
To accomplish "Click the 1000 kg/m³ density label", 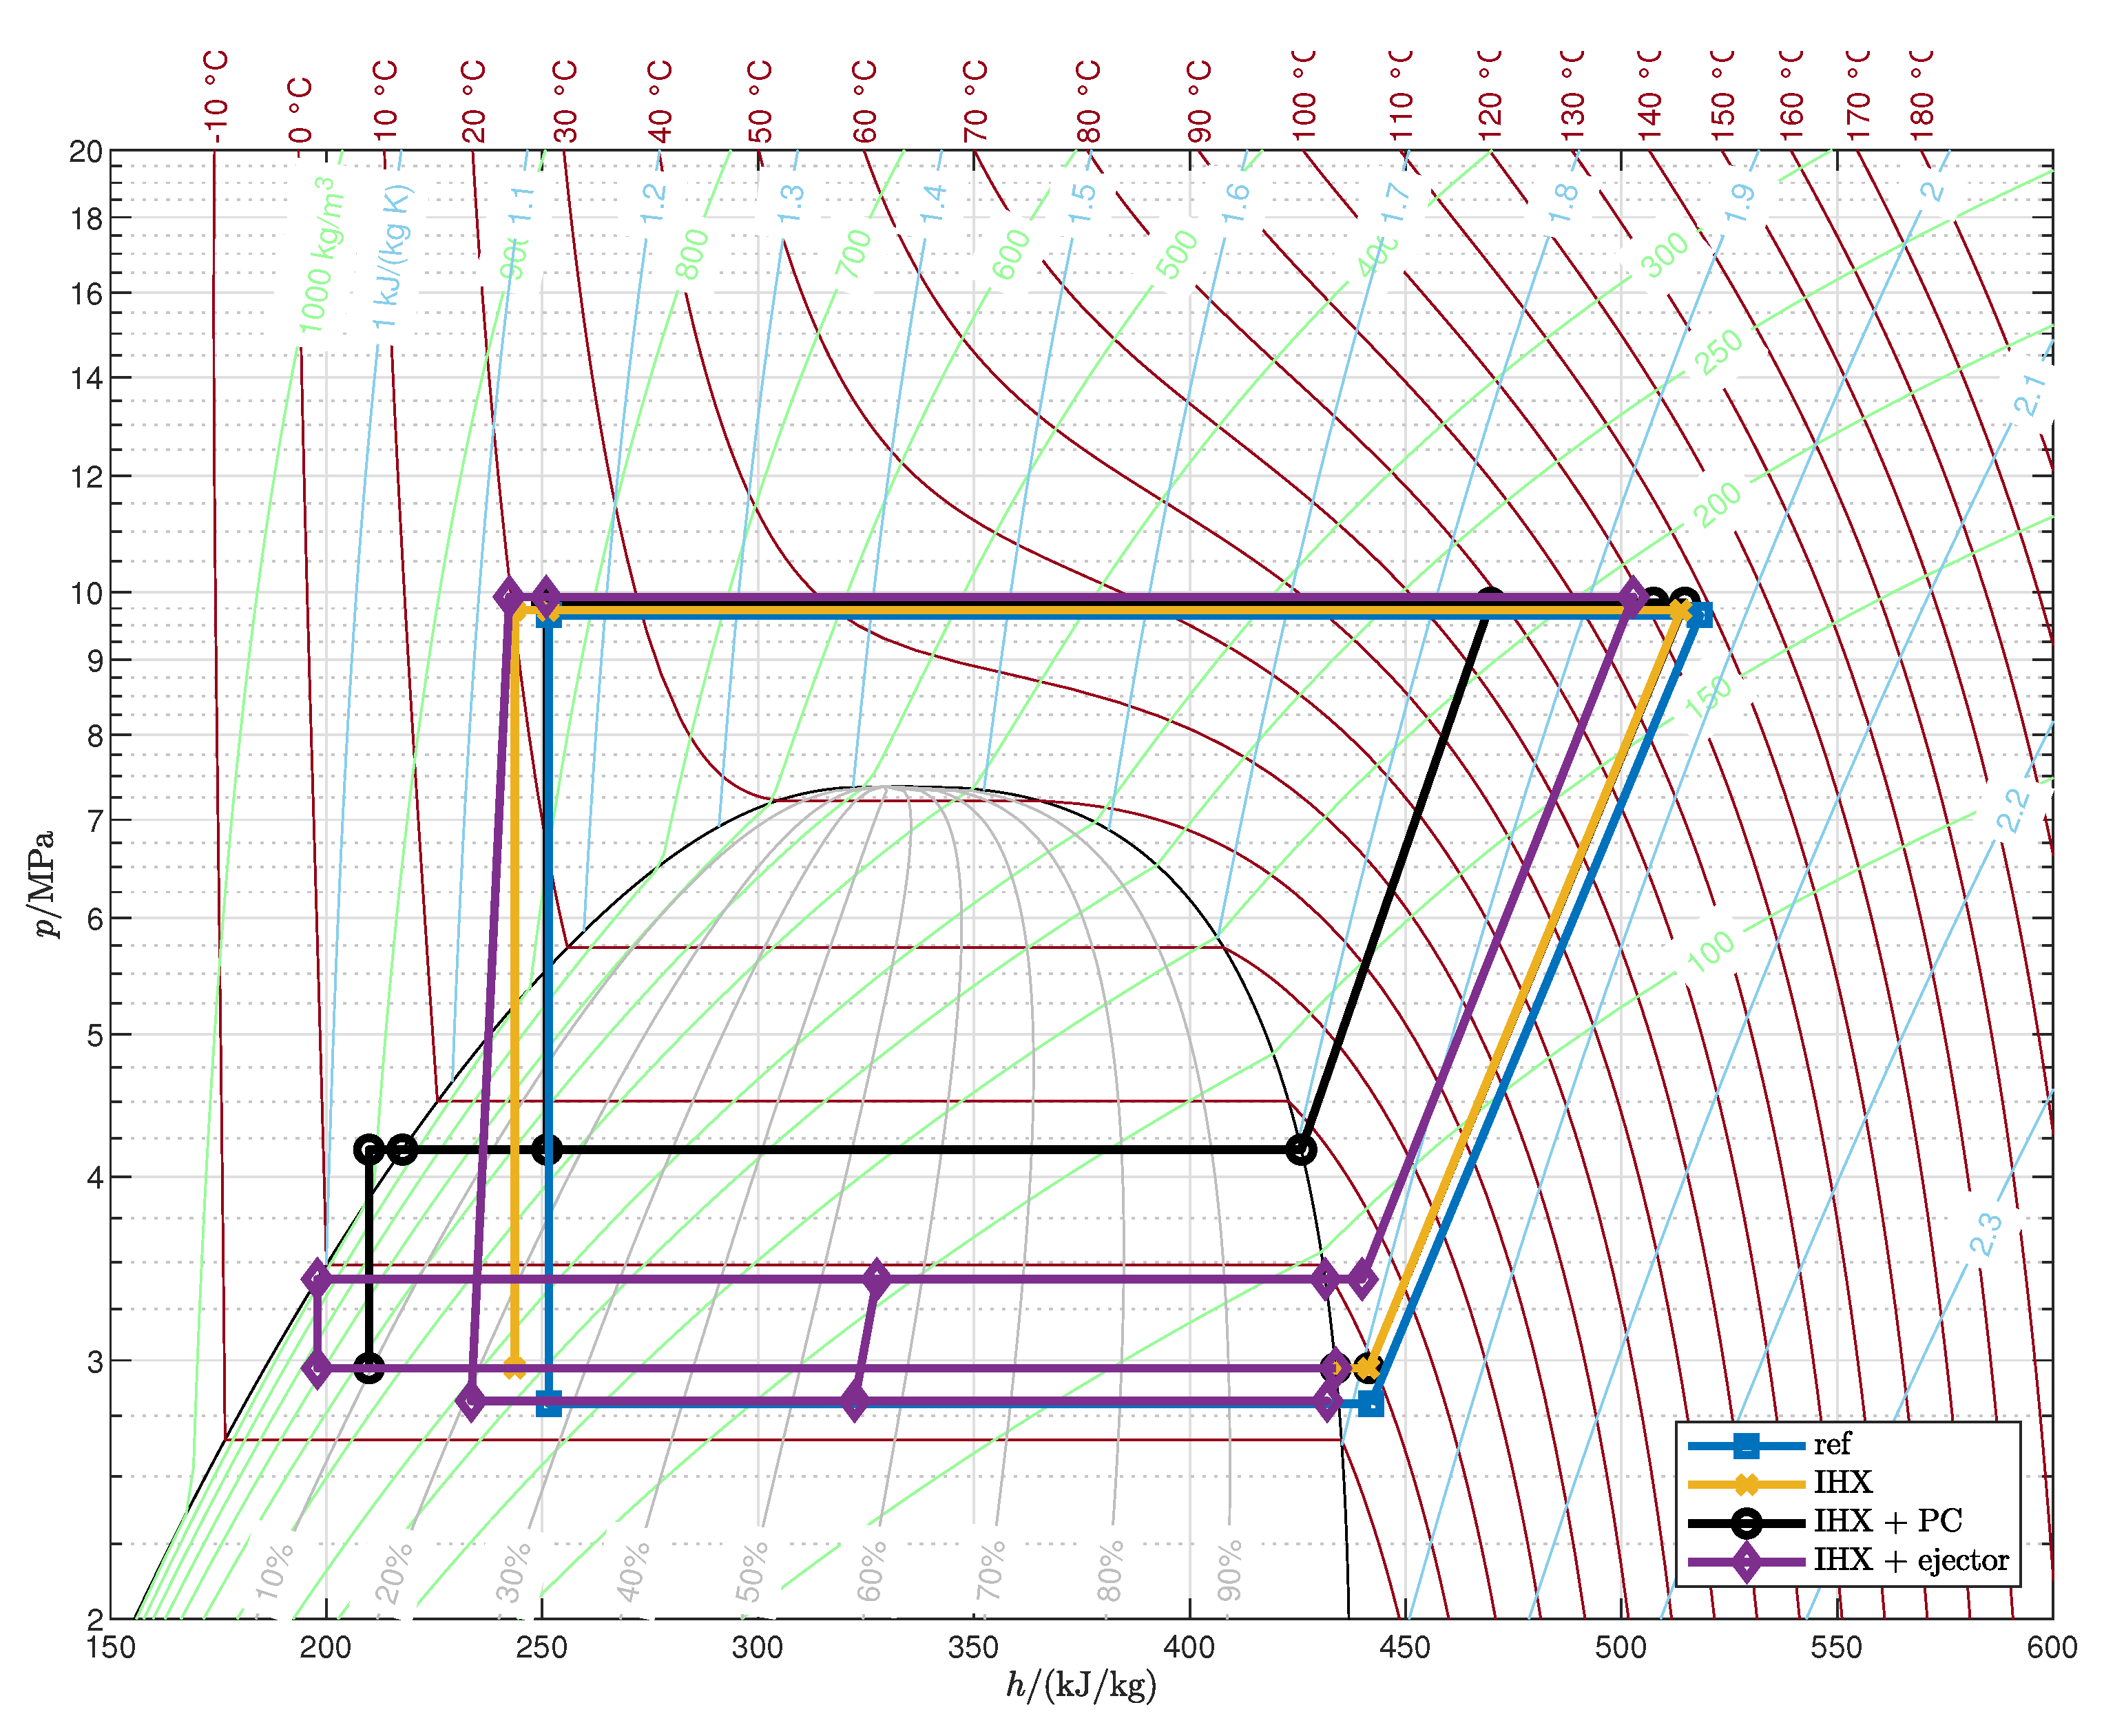I will [322, 256].
